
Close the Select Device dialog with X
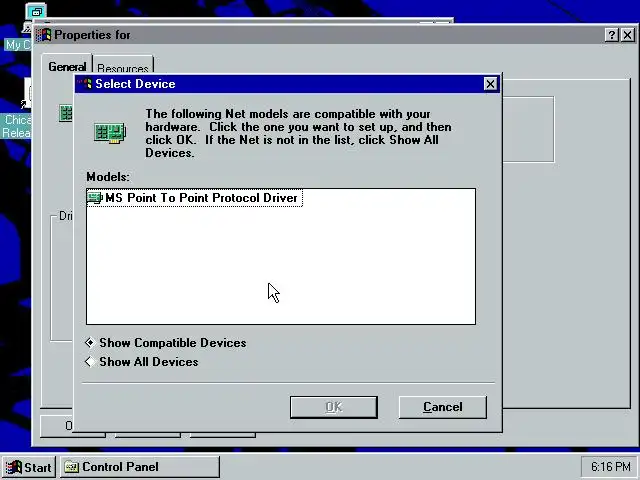coord(490,84)
